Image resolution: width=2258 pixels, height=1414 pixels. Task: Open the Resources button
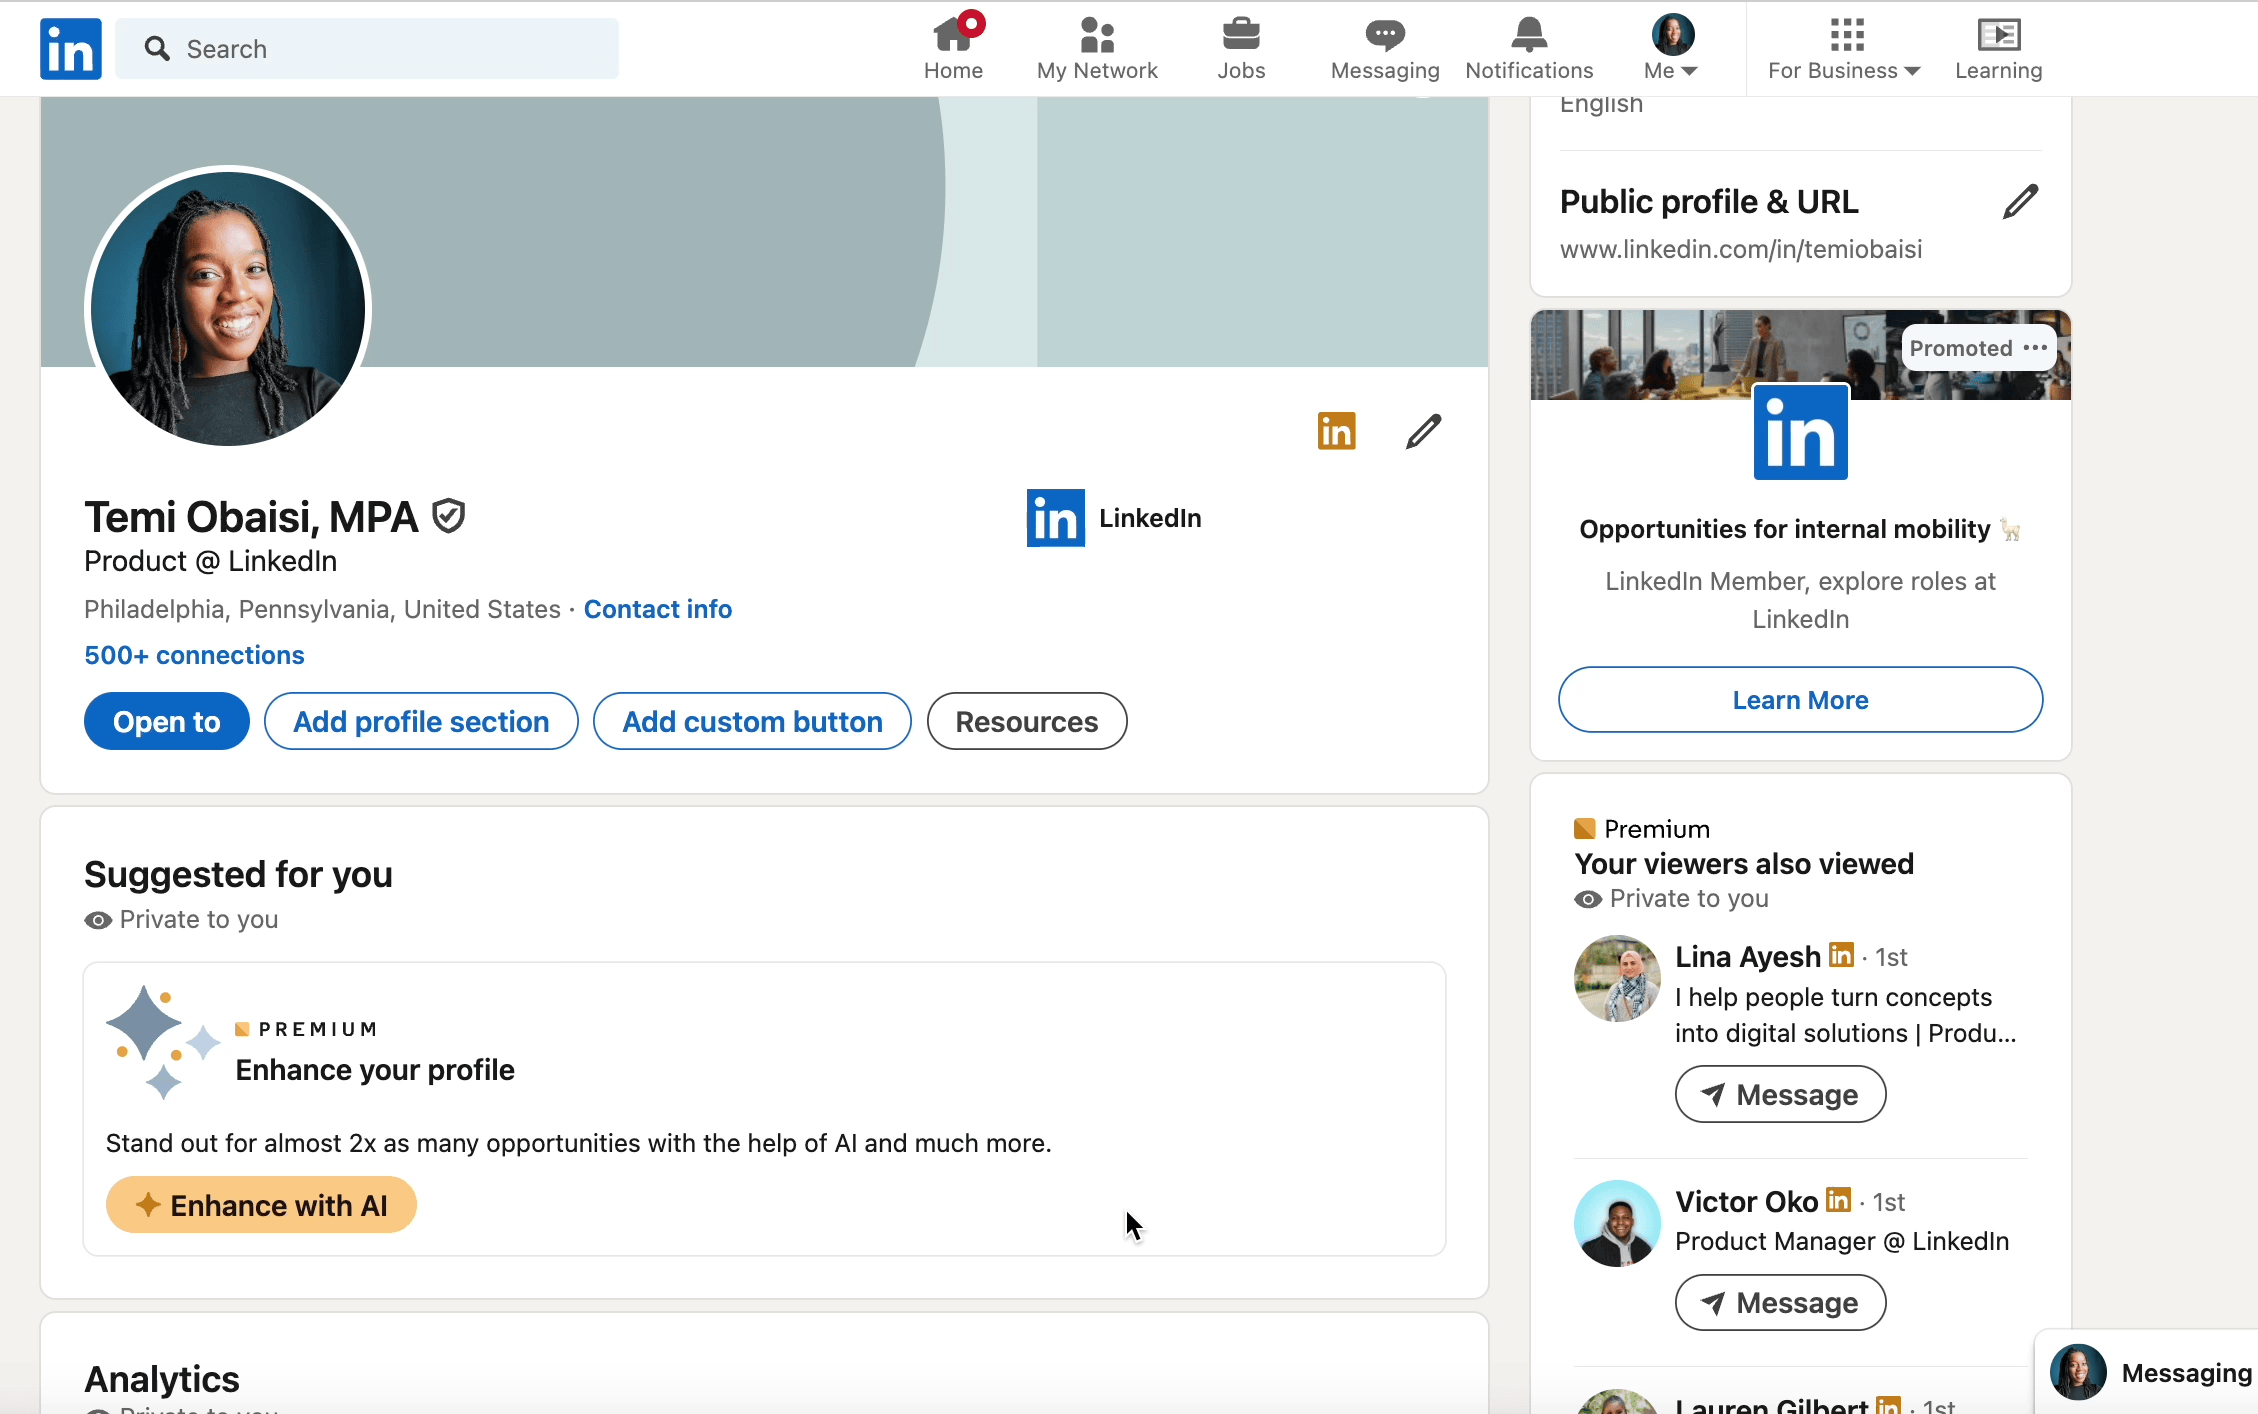coord(1027,721)
